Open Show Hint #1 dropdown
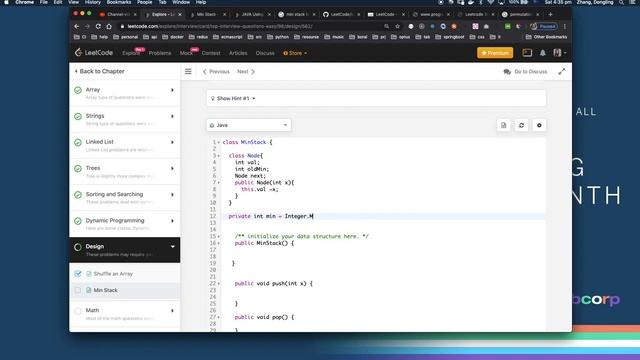 [x=233, y=98]
